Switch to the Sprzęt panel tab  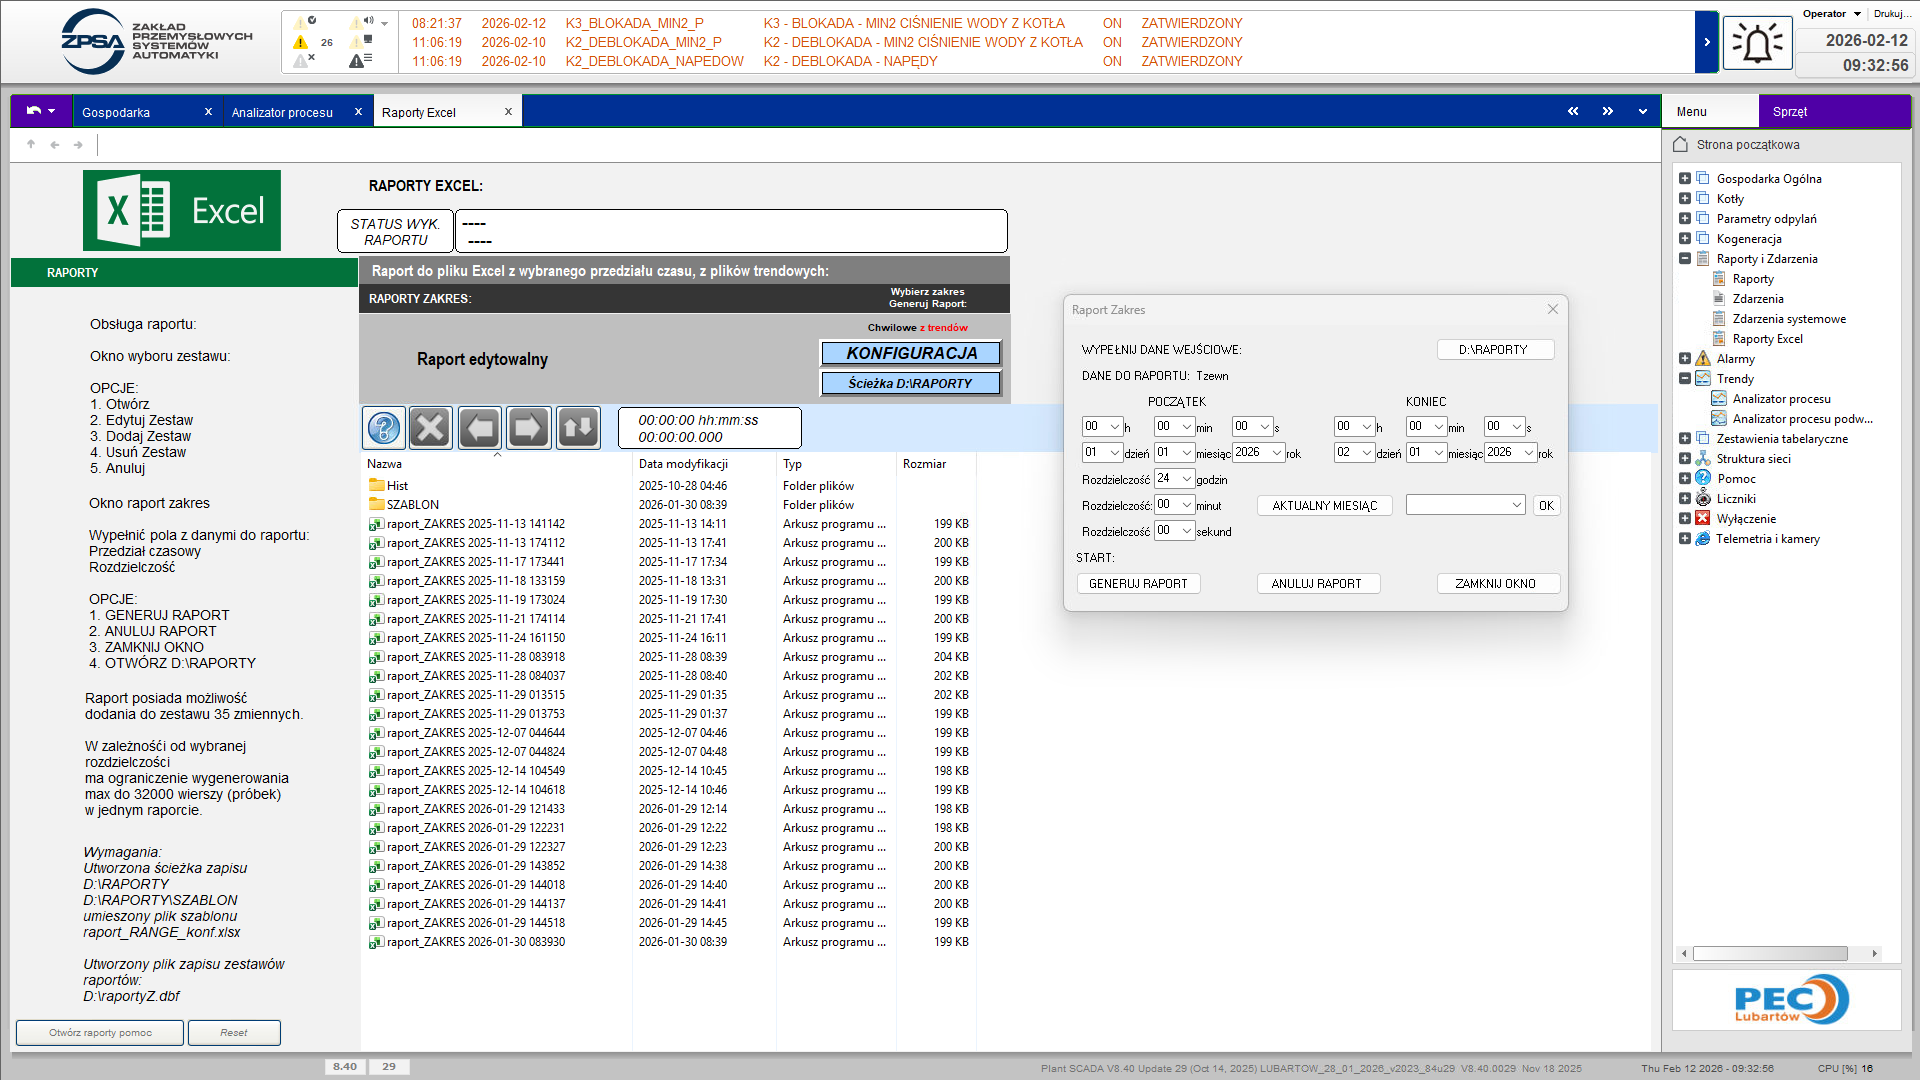1789,112
